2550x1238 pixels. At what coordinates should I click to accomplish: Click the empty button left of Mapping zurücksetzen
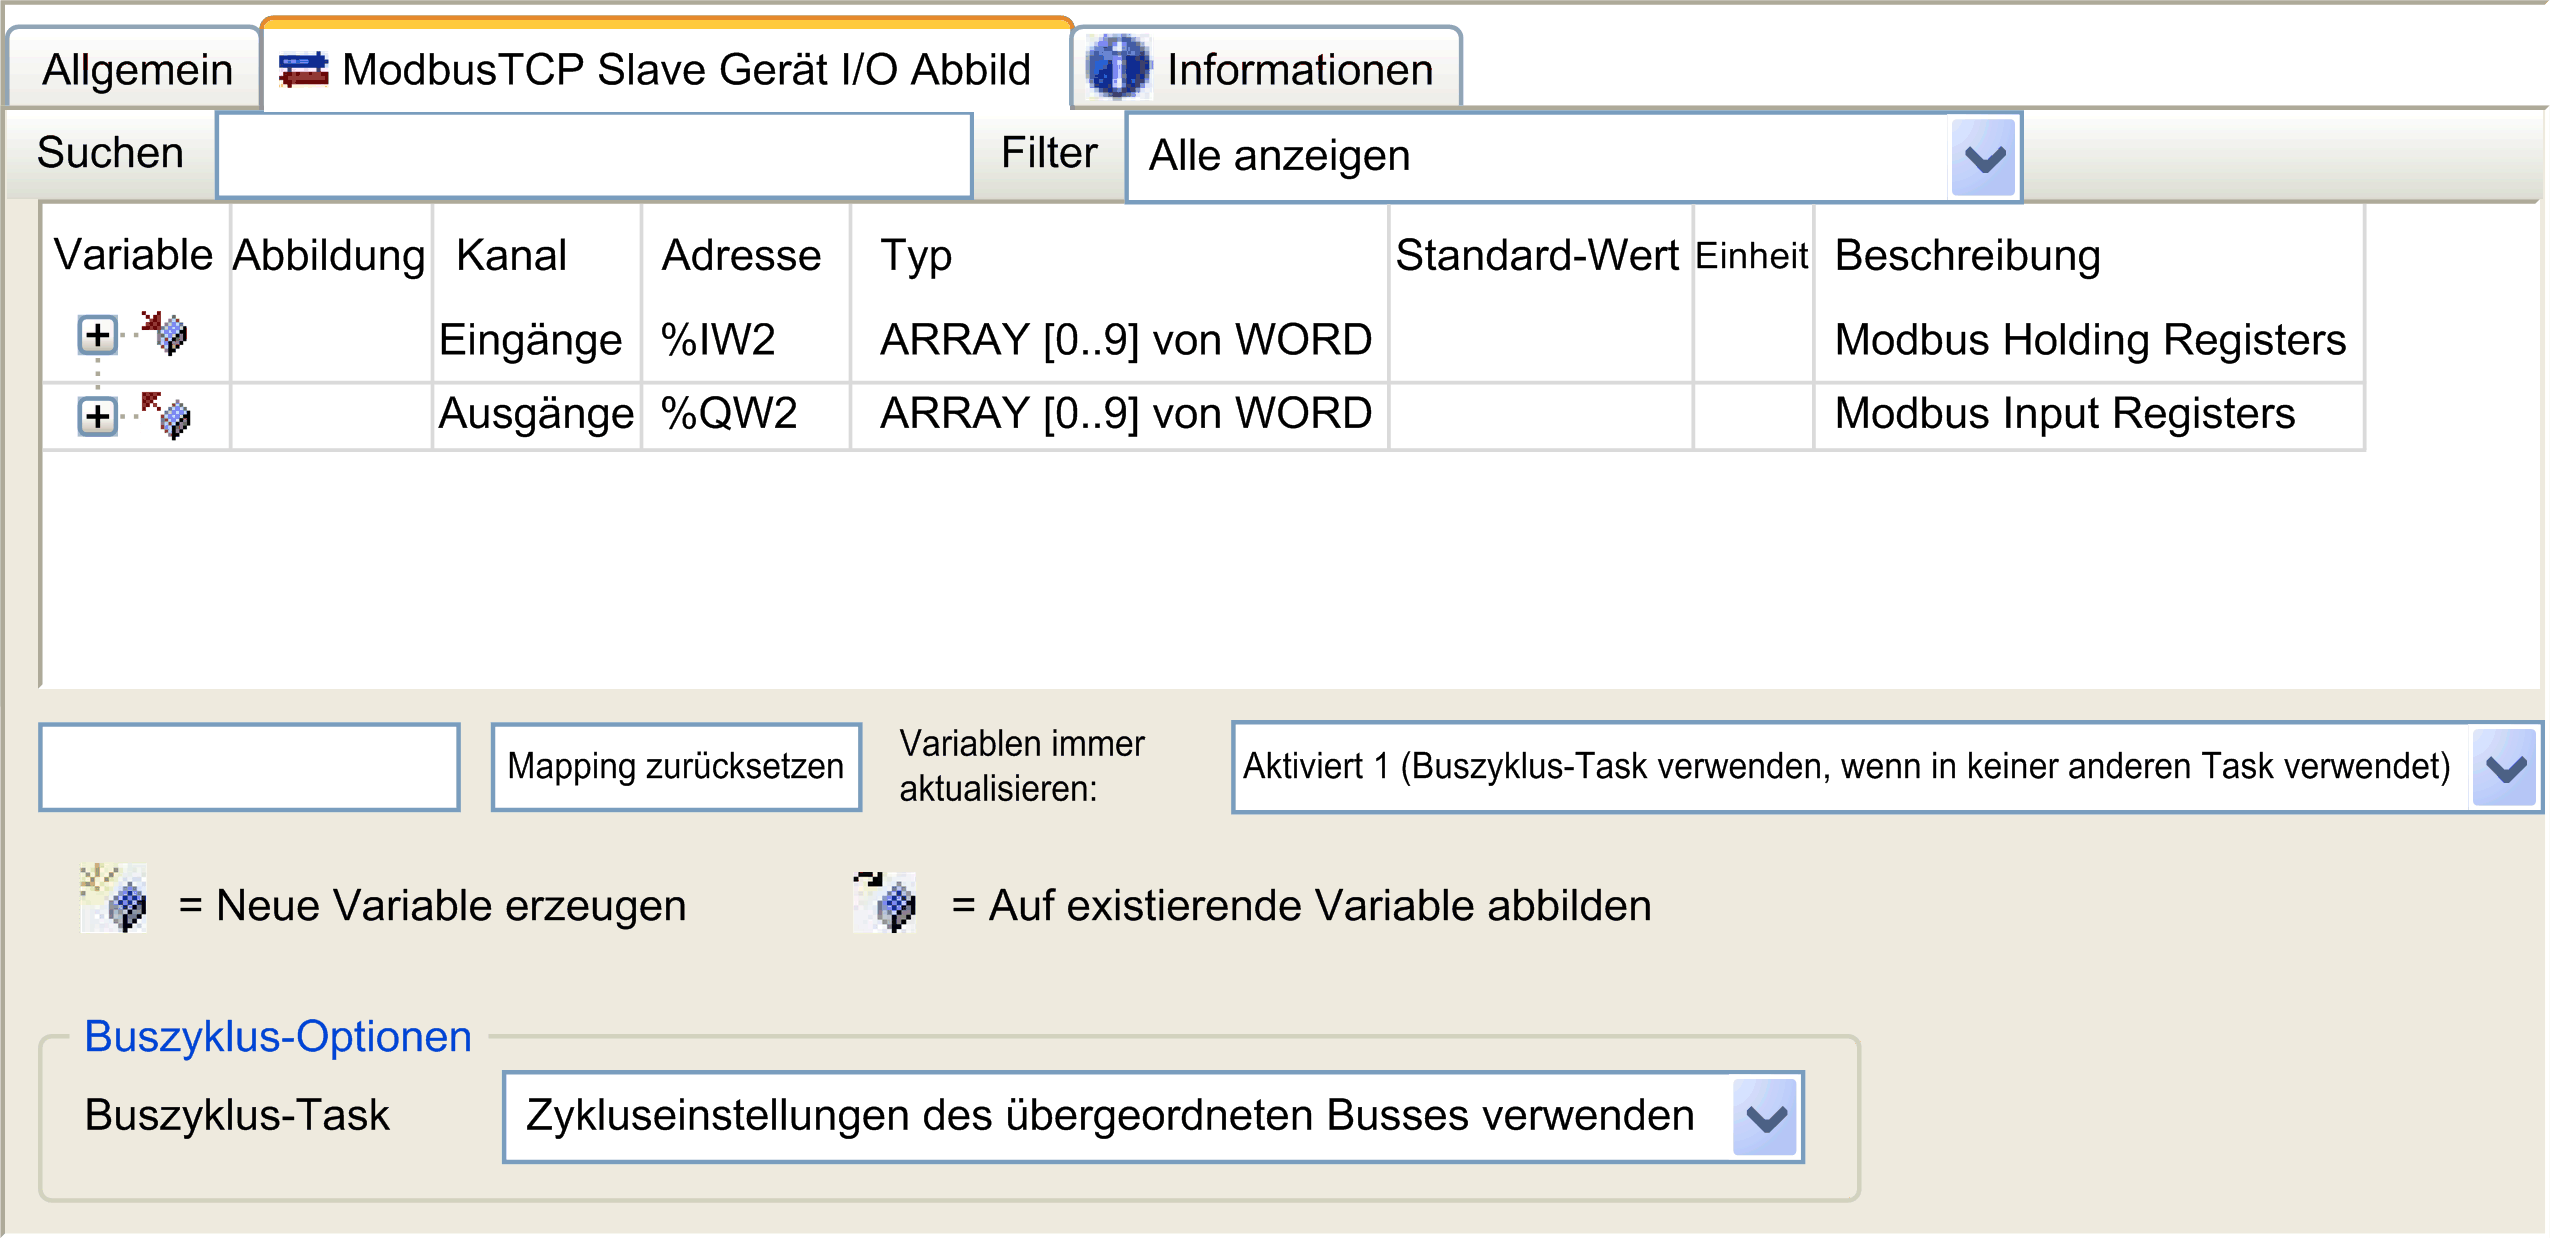click(249, 767)
